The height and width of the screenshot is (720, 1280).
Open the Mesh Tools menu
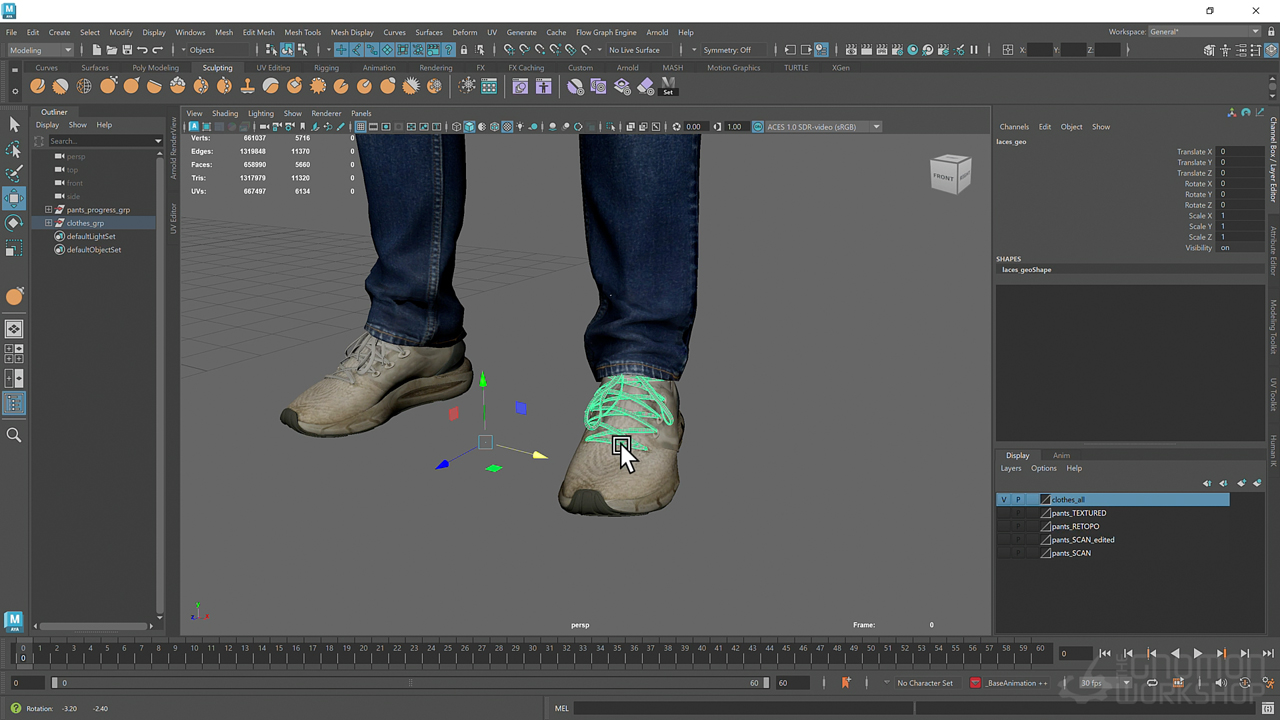point(302,32)
